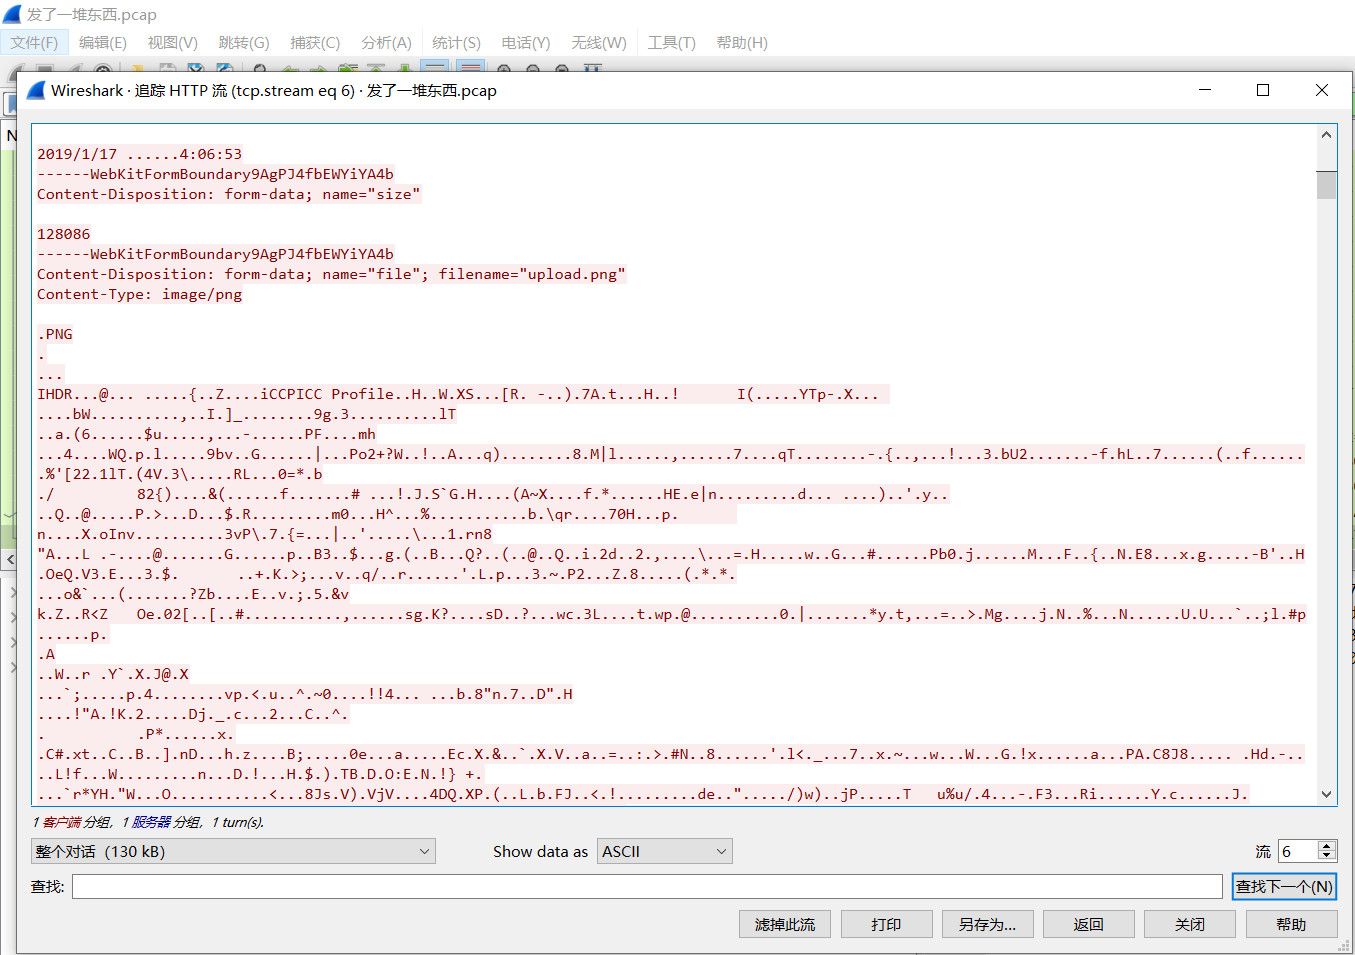Screen dimensions: 1355x955
Task: Click the line '2019/1/17 ......4:06:53'
Action: point(140,154)
